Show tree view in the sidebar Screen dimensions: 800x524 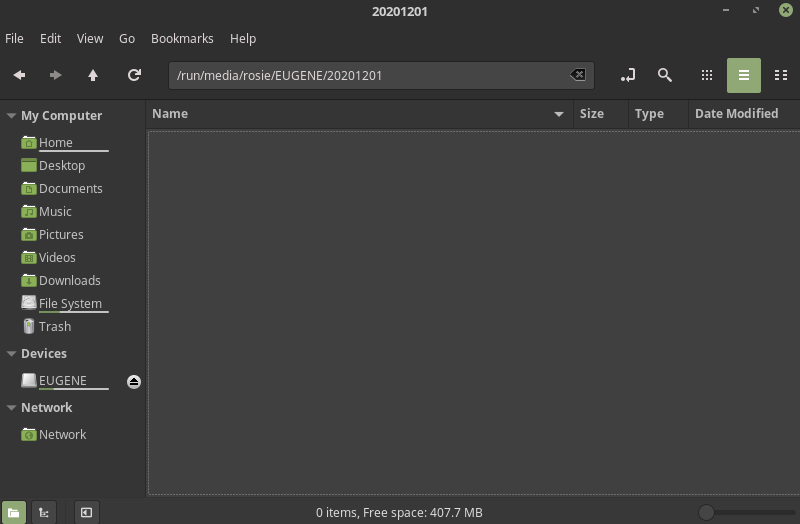pyautogui.click(x=44, y=512)
